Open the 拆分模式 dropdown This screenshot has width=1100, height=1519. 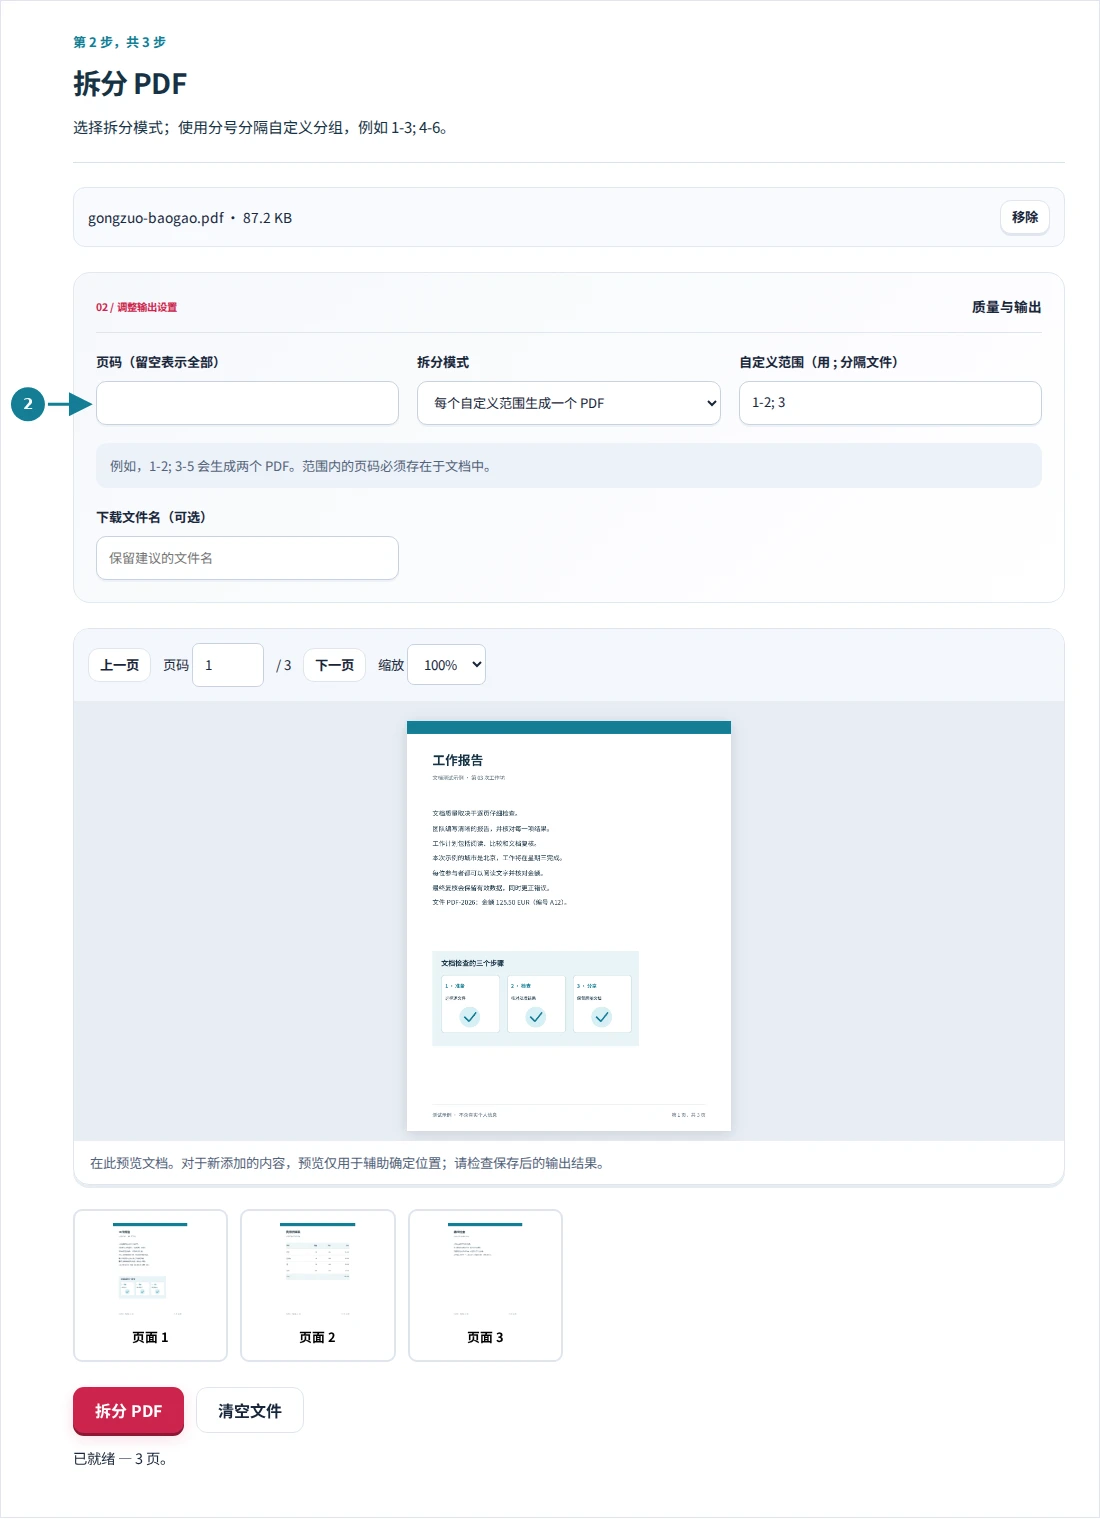(x=568, y=403)
